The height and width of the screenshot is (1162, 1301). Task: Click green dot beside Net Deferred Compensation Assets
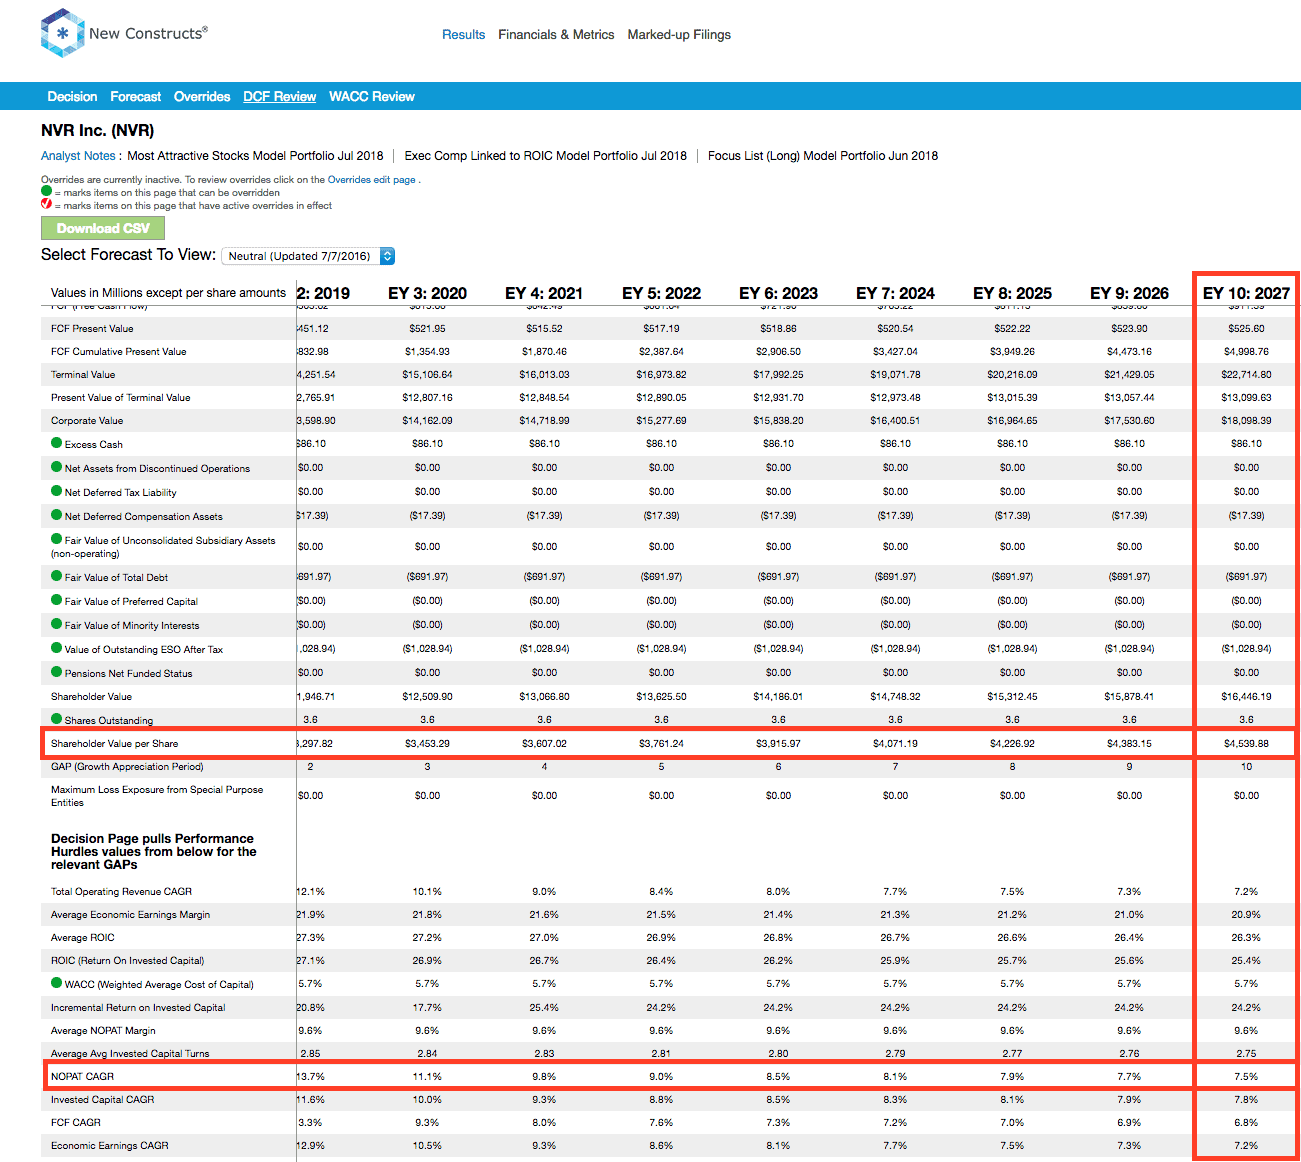point(57,515)
